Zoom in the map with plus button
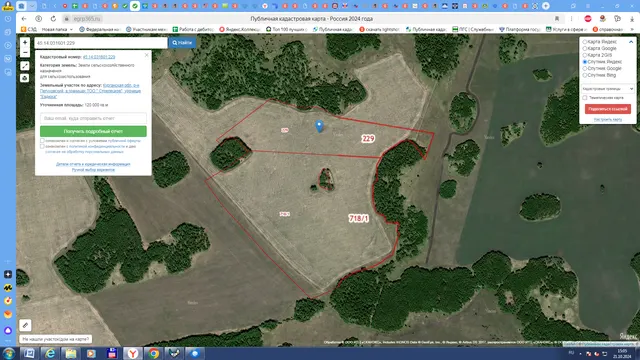The width and height of the screenshot is (640, 360). pos(25,42)
